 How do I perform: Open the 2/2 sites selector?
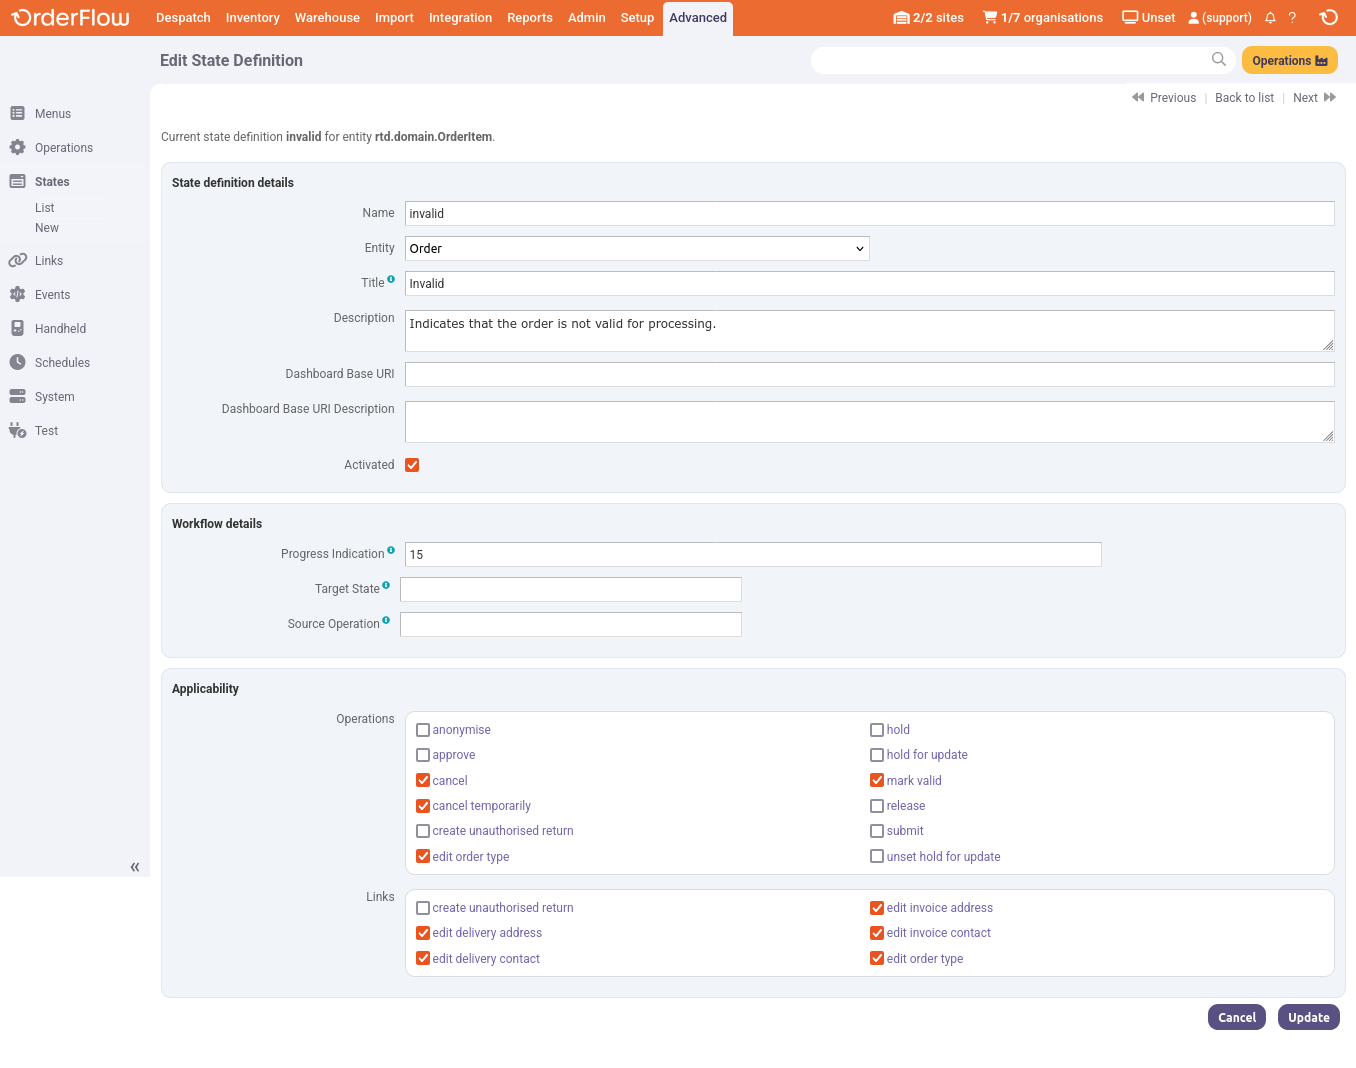tap(928, 18)
